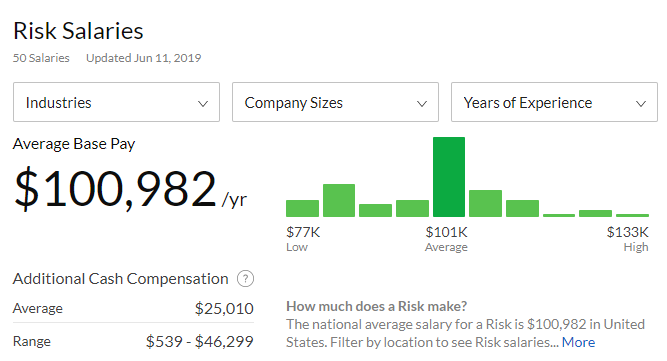The image size is (667, 361).
Task: Click the chevron arrow in Industries box
Action: [203, 104]
